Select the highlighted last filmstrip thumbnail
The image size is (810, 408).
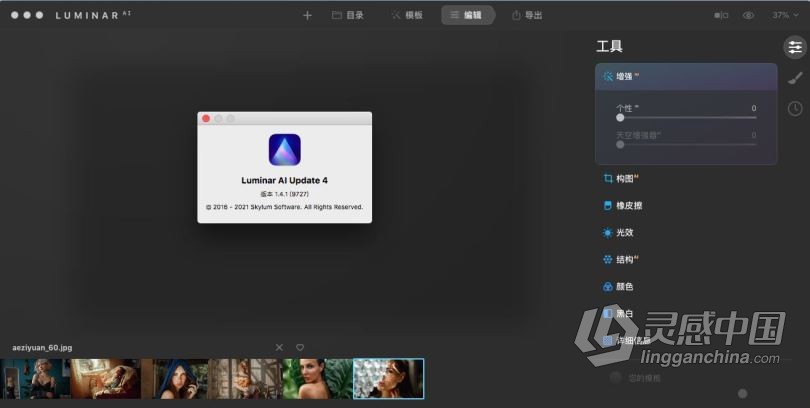(388, 379)
